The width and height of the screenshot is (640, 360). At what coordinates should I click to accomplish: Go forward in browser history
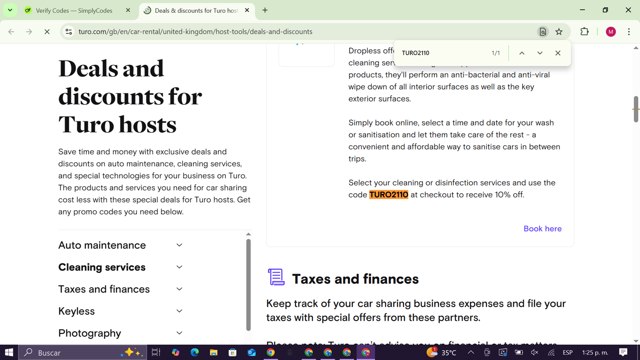point(29,31)
